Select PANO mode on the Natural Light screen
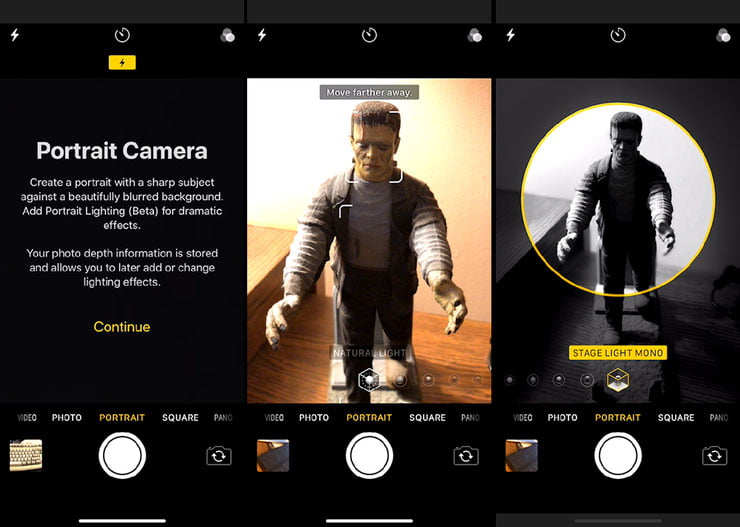 (x=470, y=418)
